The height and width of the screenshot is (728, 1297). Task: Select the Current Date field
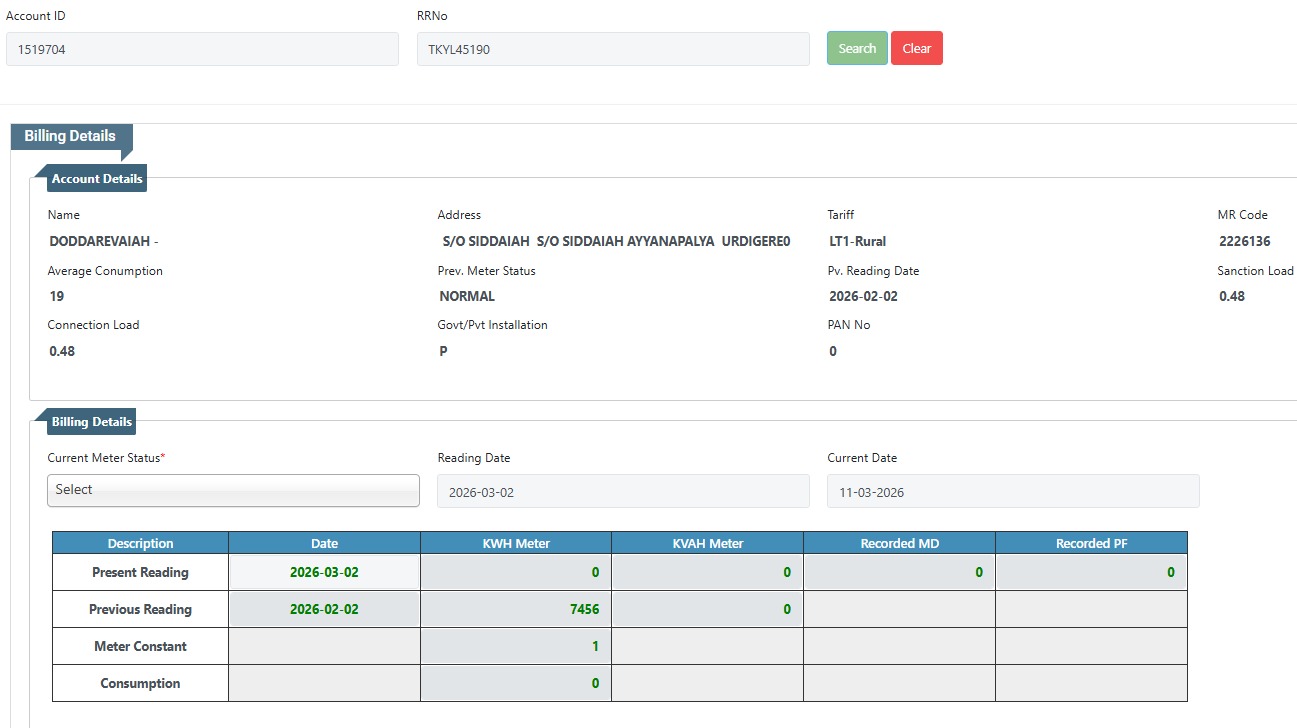coord(1012,491)
